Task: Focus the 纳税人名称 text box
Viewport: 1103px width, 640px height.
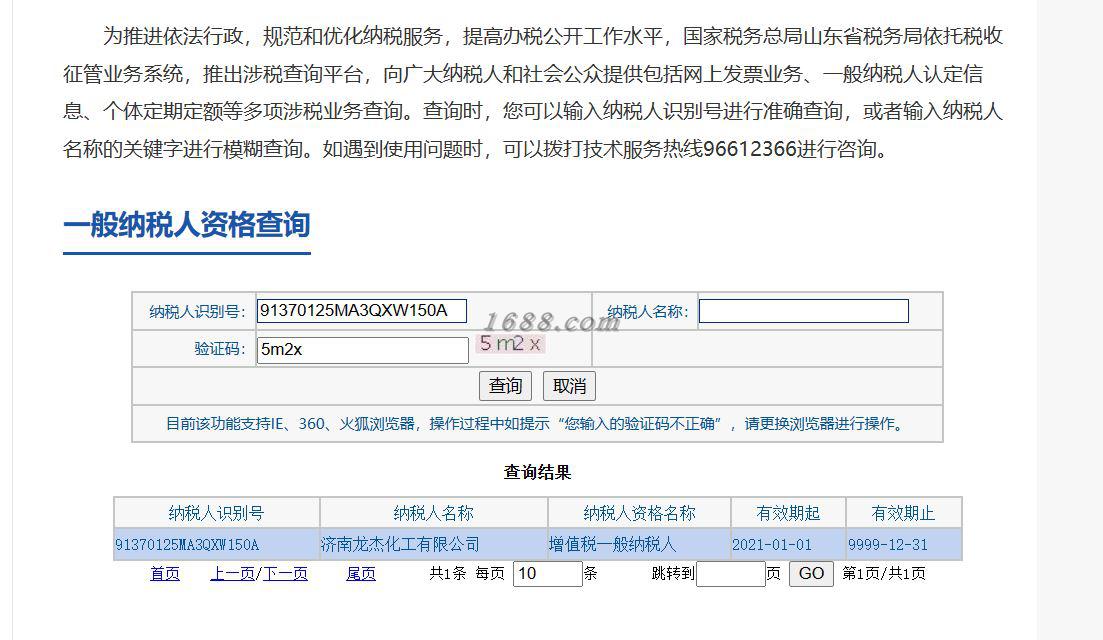Action: coord(803,312)
